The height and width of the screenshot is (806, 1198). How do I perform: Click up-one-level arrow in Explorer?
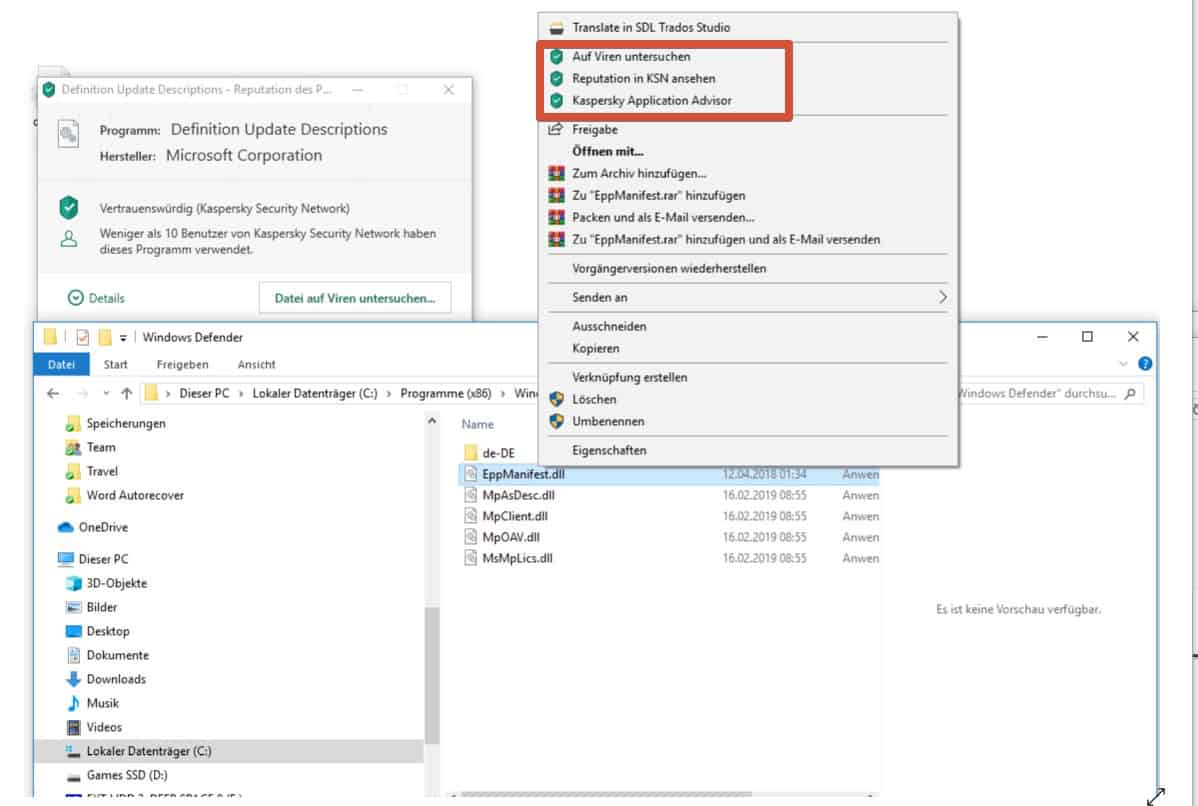(x=127, y=393)
